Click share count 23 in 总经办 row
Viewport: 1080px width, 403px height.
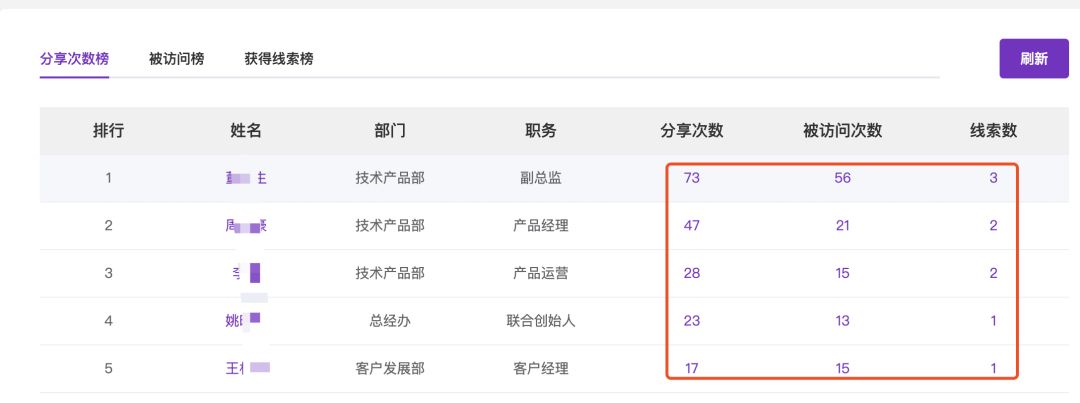[x=692, y=321]
